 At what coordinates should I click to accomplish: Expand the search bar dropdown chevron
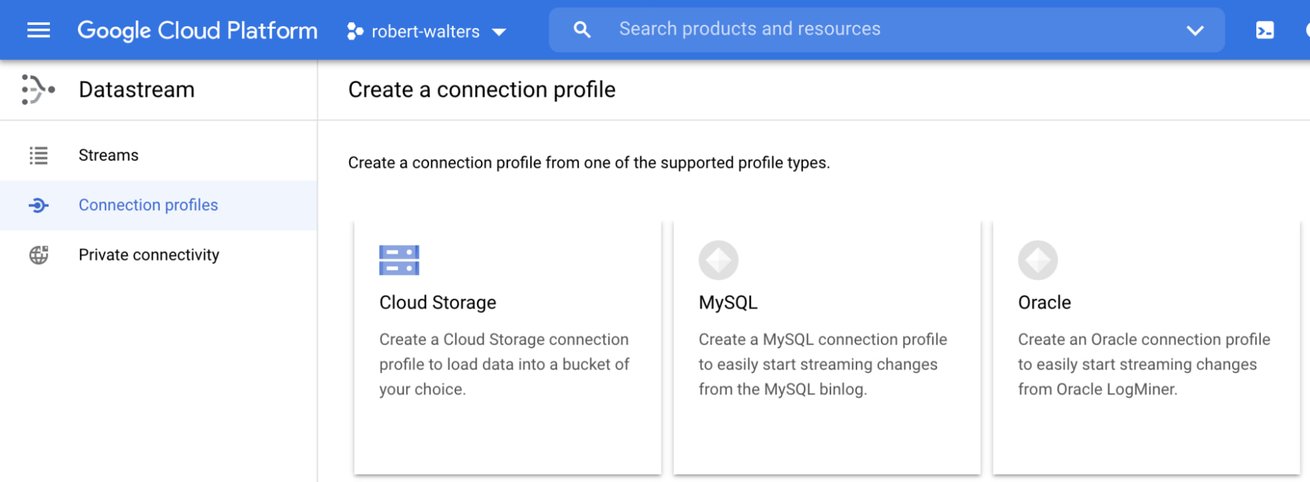point(1195,30)
